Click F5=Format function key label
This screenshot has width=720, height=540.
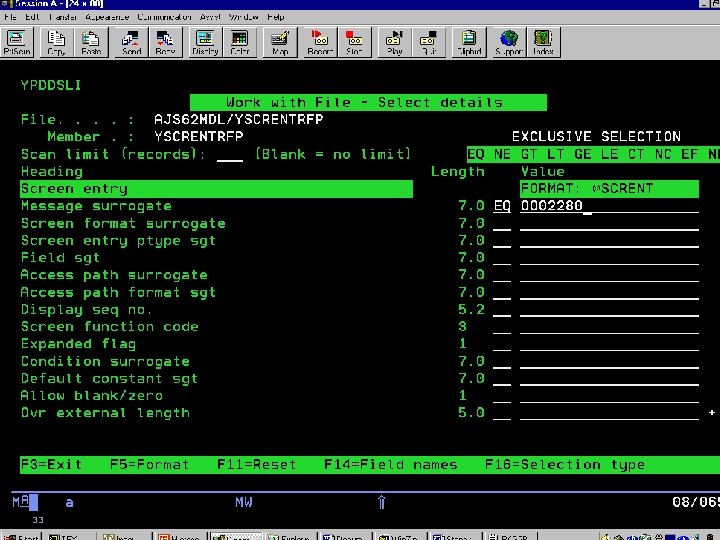[x=150, y=464]
